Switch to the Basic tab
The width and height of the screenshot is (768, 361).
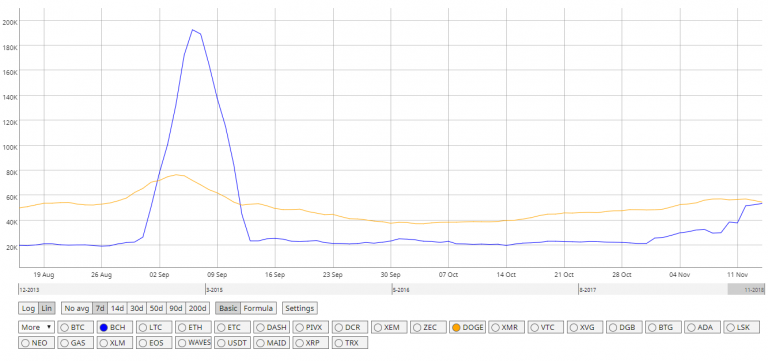pos(228,309)
